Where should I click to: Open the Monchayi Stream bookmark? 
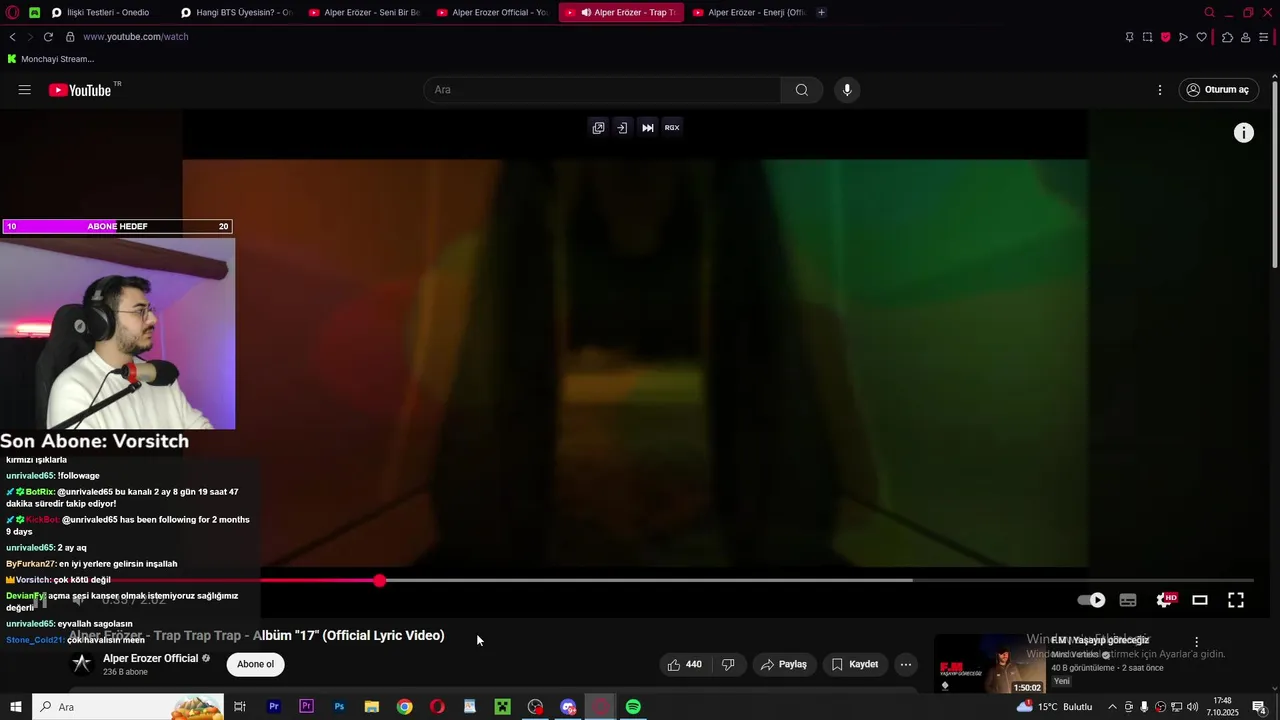pos(50,59)
